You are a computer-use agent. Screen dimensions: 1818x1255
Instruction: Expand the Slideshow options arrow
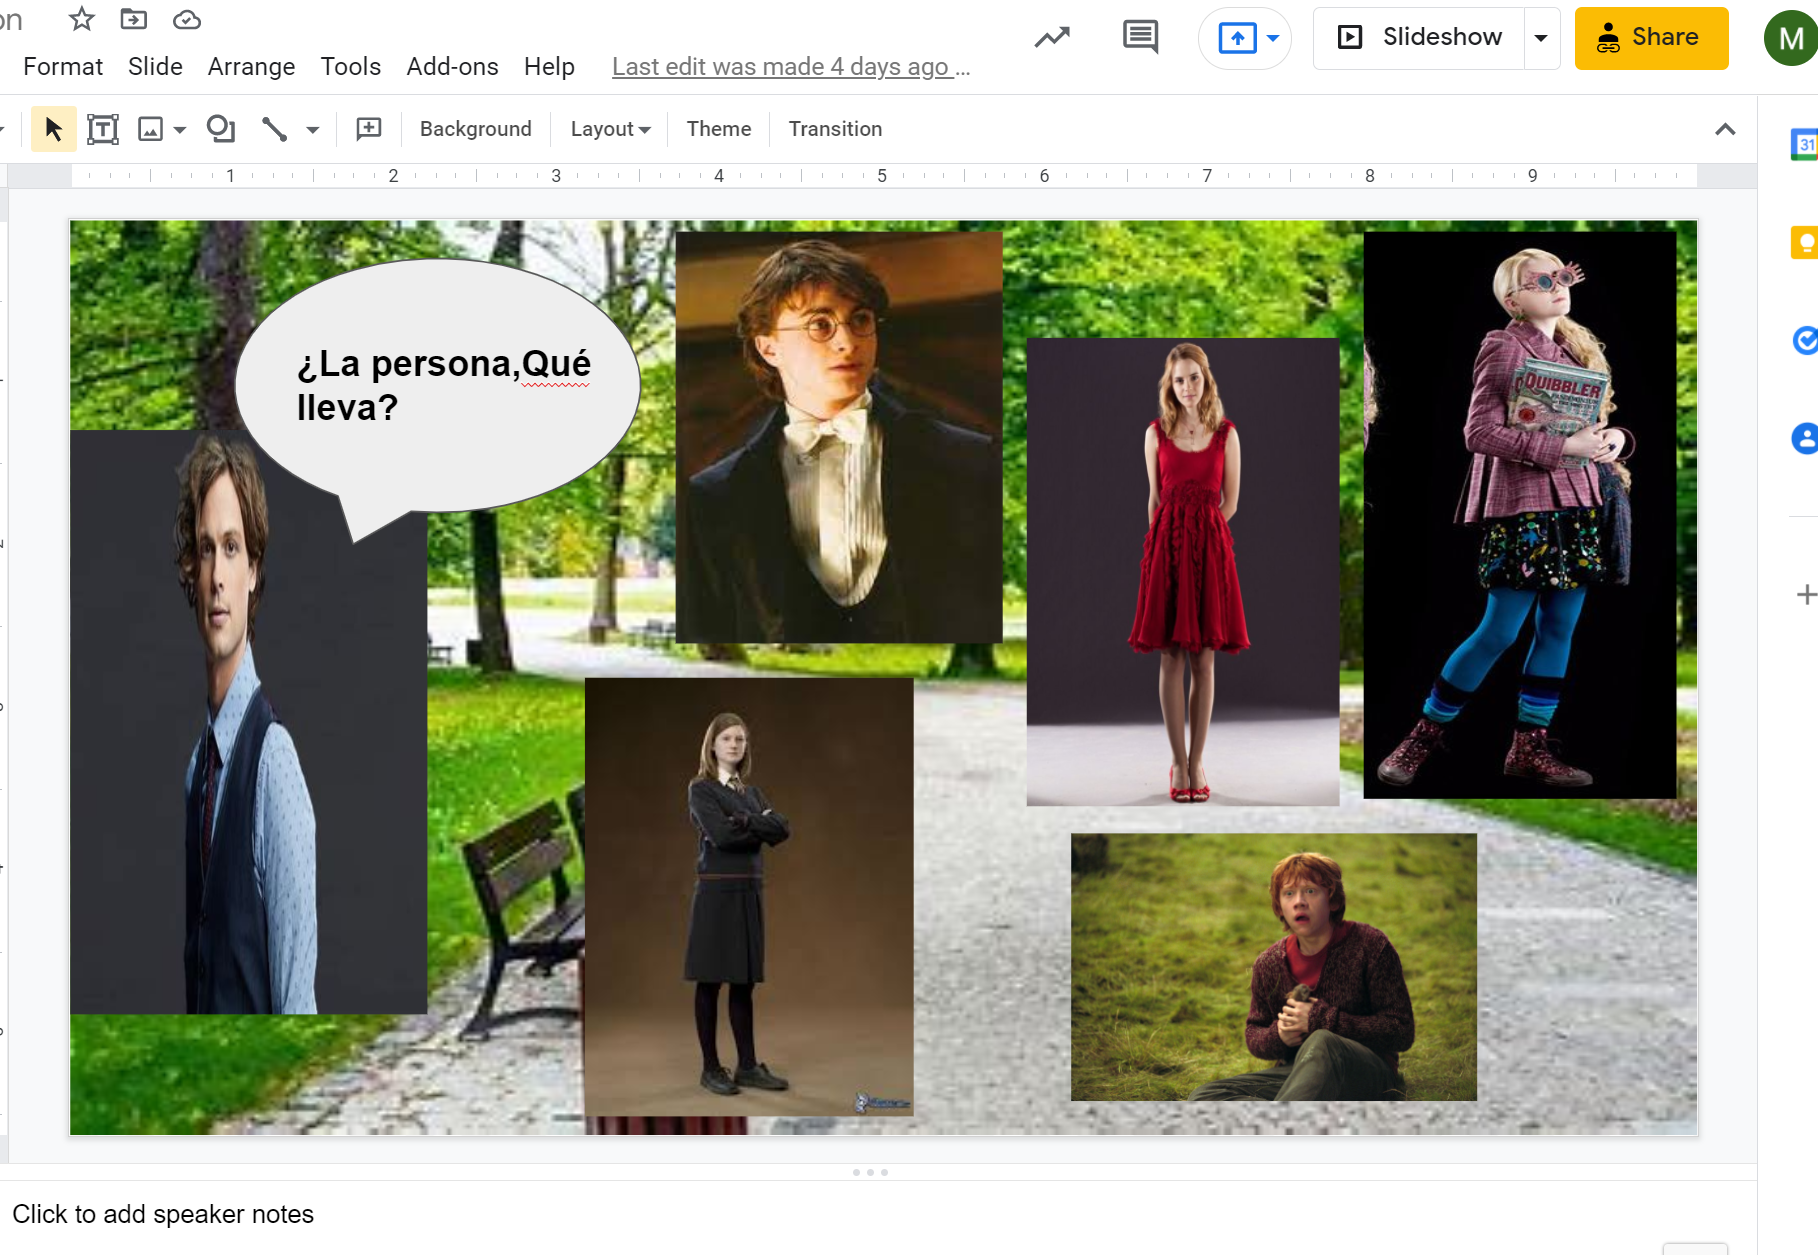(x=1541, y=38)
